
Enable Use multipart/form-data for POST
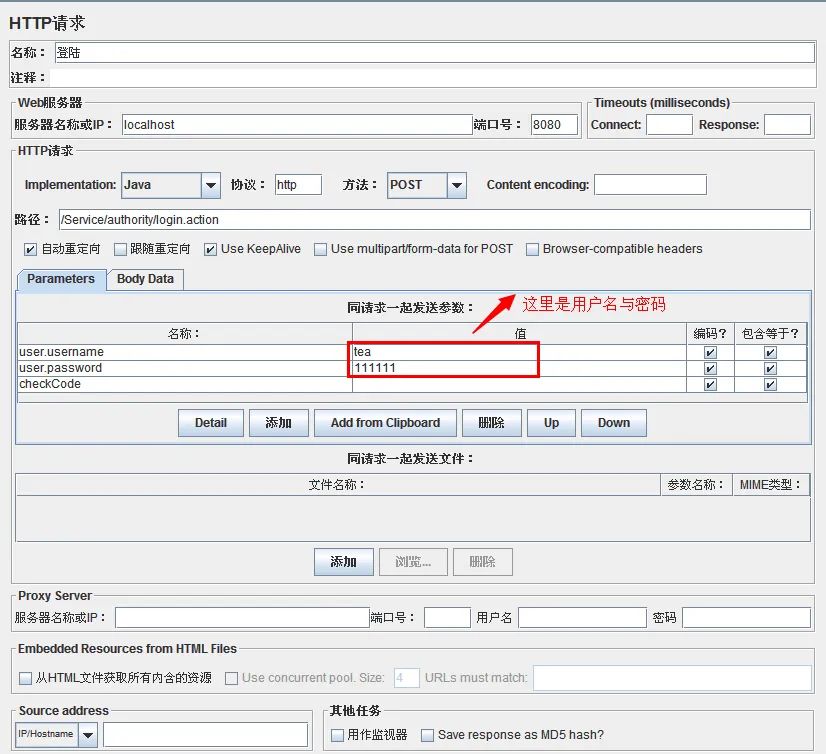pyautogui.click(x=320, y=249)
